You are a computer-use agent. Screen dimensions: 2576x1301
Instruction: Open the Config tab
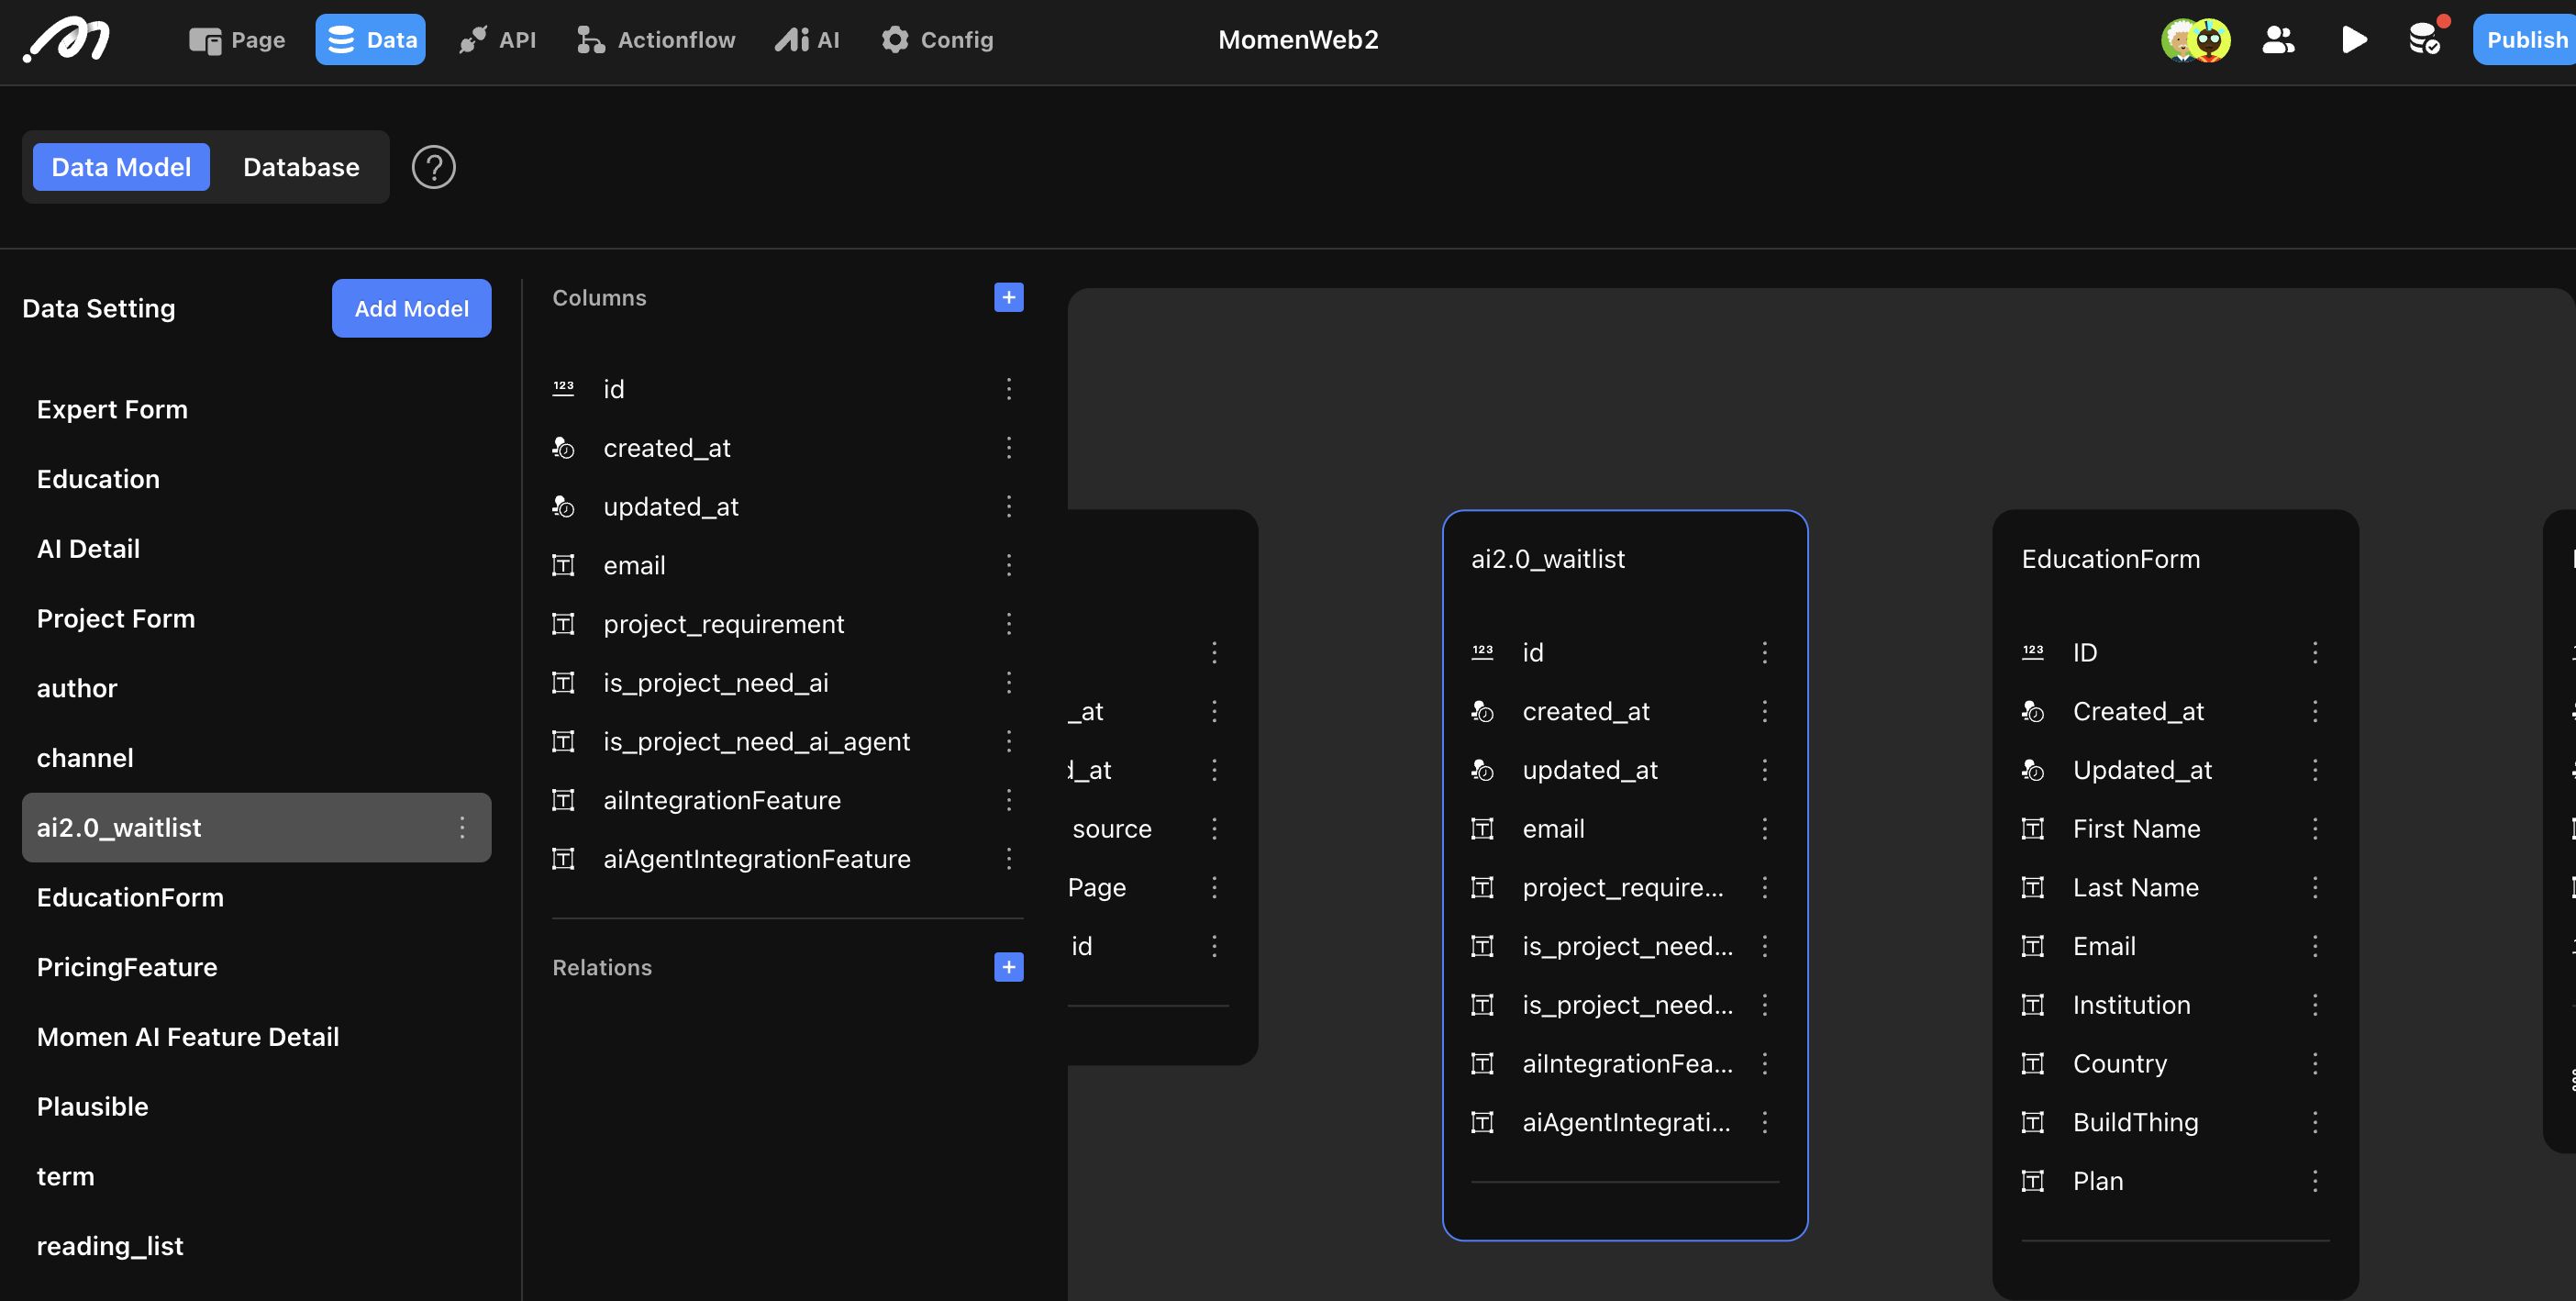pos(937,40)
